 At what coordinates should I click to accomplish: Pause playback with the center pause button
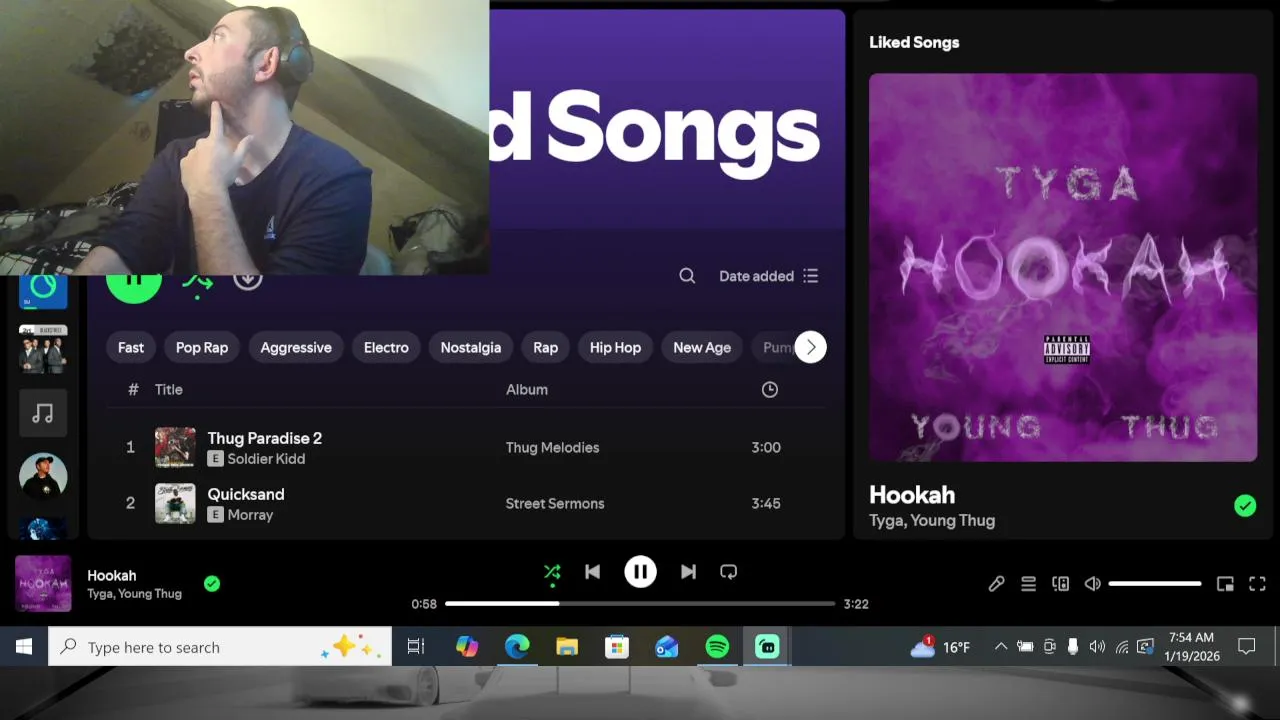[x=640, y=572]
